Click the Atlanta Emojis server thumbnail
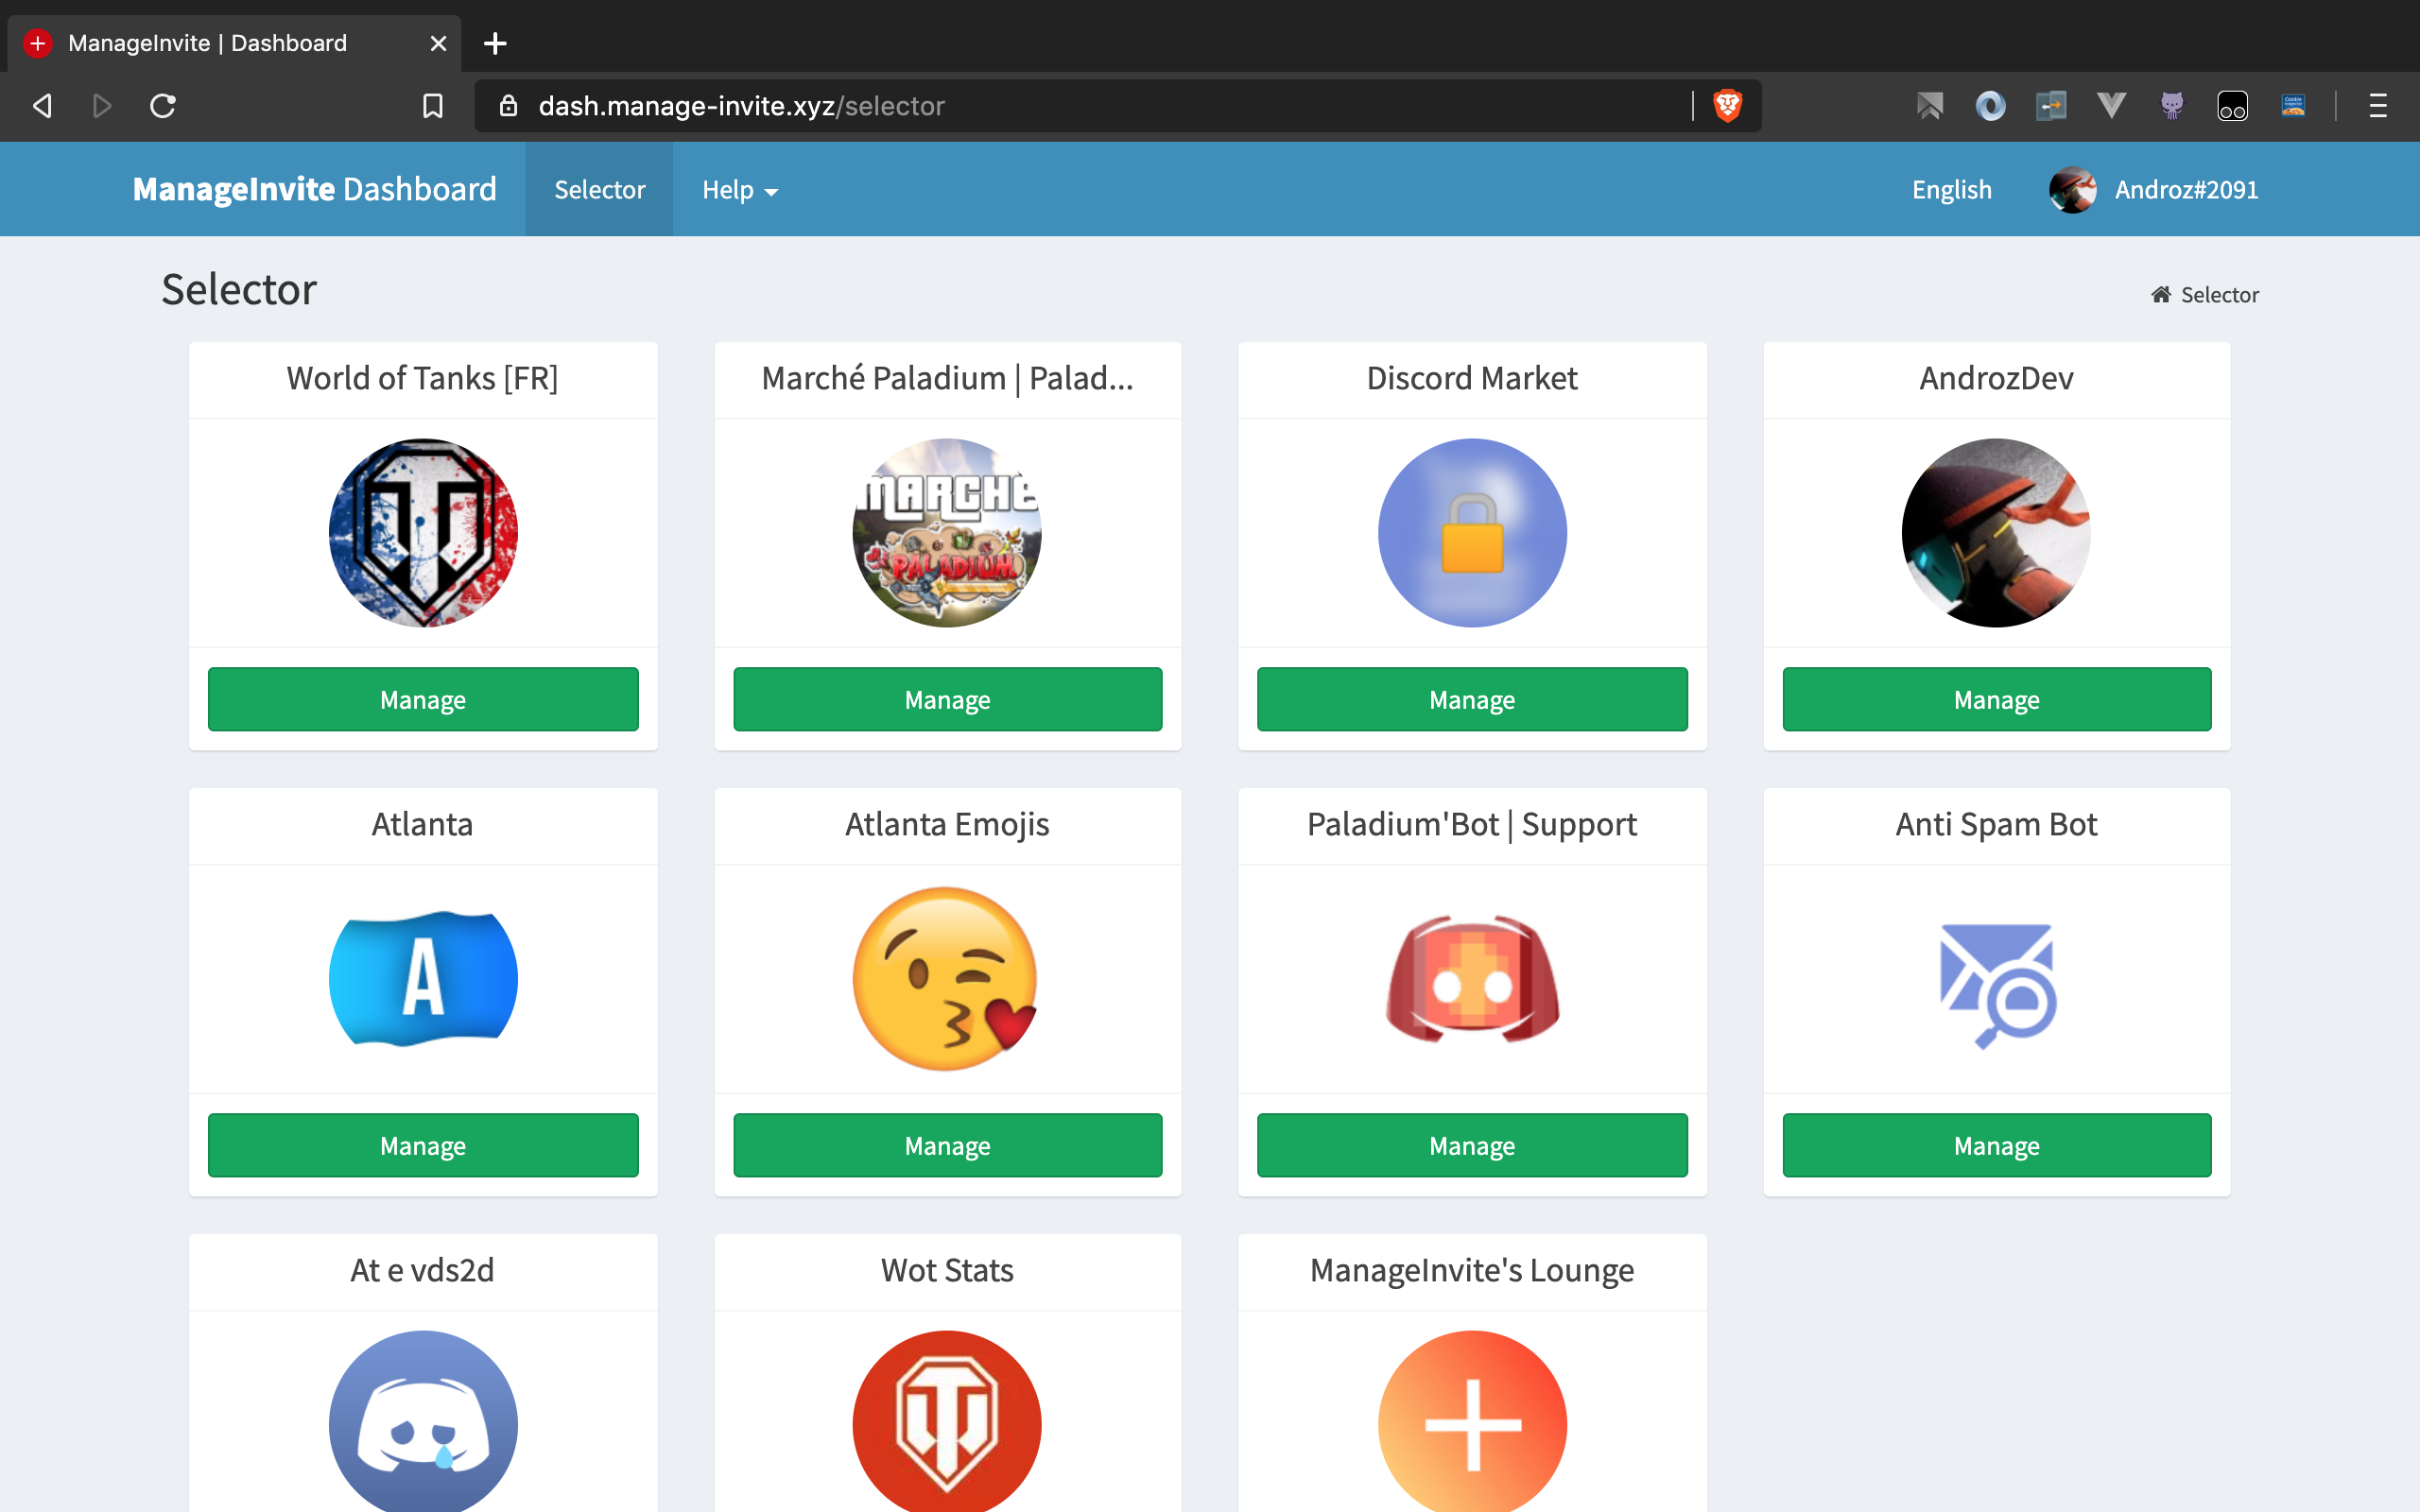This screenshot has height=1512, width=2420. (x=947, y=978)
